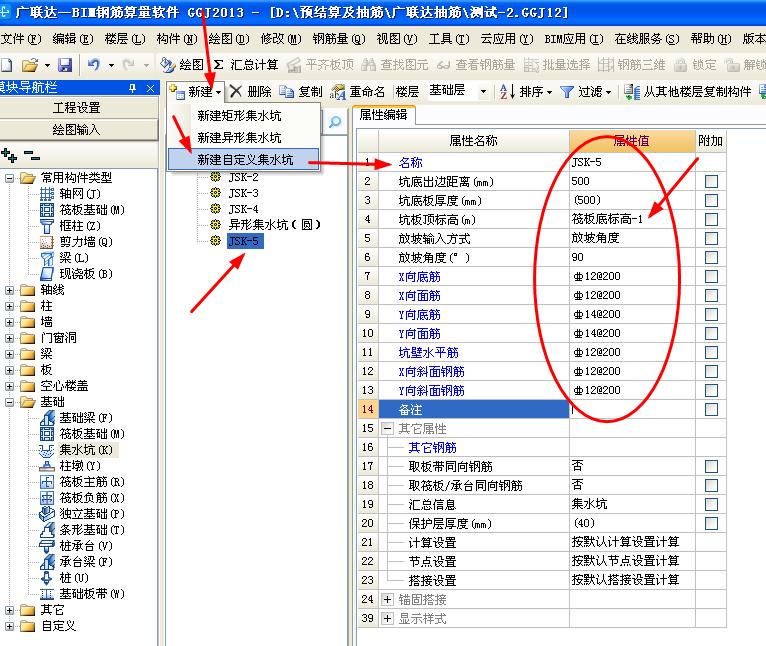Check 附加 box for 坑底出边距离
Viewport: 766px width, 646px height.
711,181
